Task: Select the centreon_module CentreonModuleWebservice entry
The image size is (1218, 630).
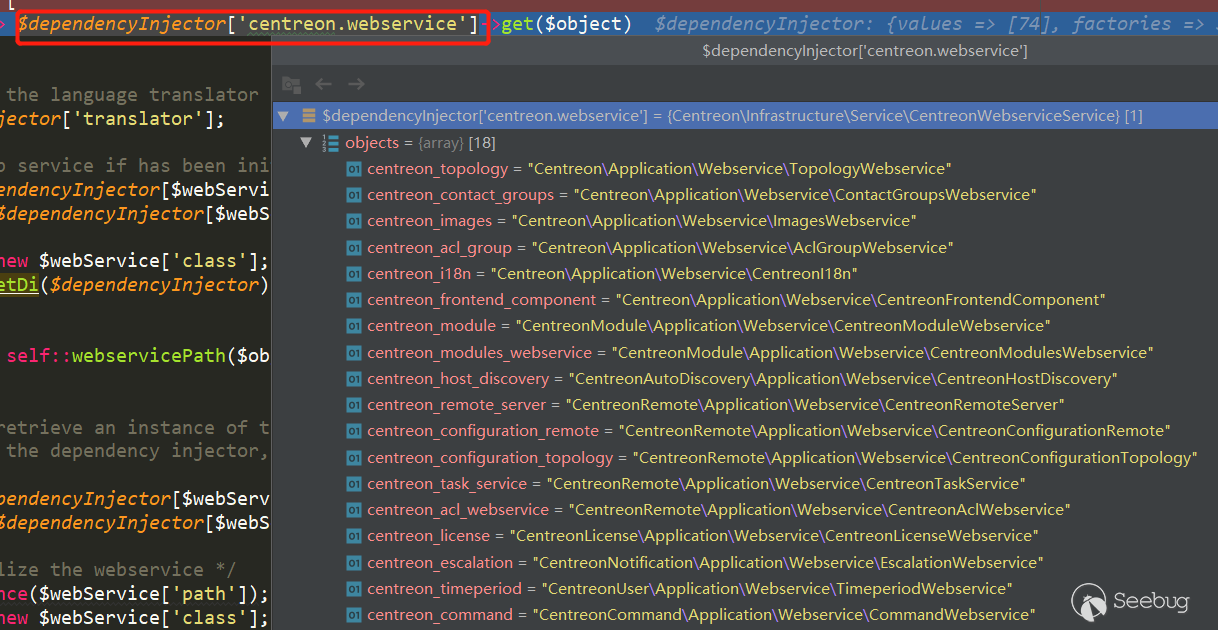Action: [708, 326]
